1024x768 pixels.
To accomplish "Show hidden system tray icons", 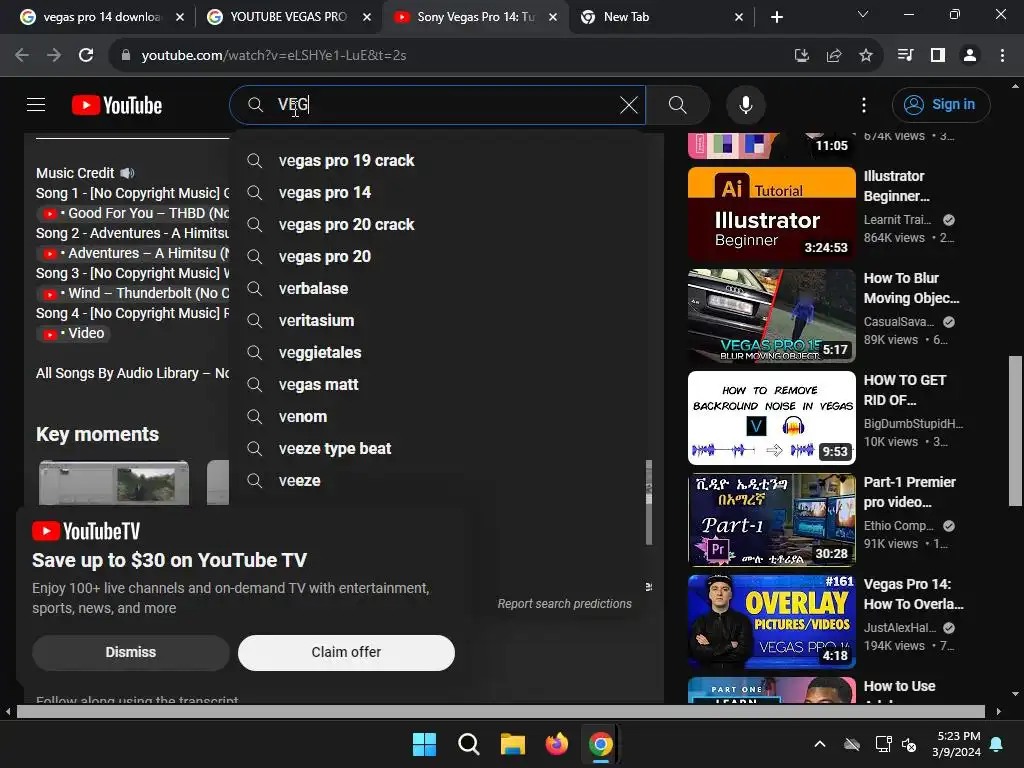I will coord(820,744).
